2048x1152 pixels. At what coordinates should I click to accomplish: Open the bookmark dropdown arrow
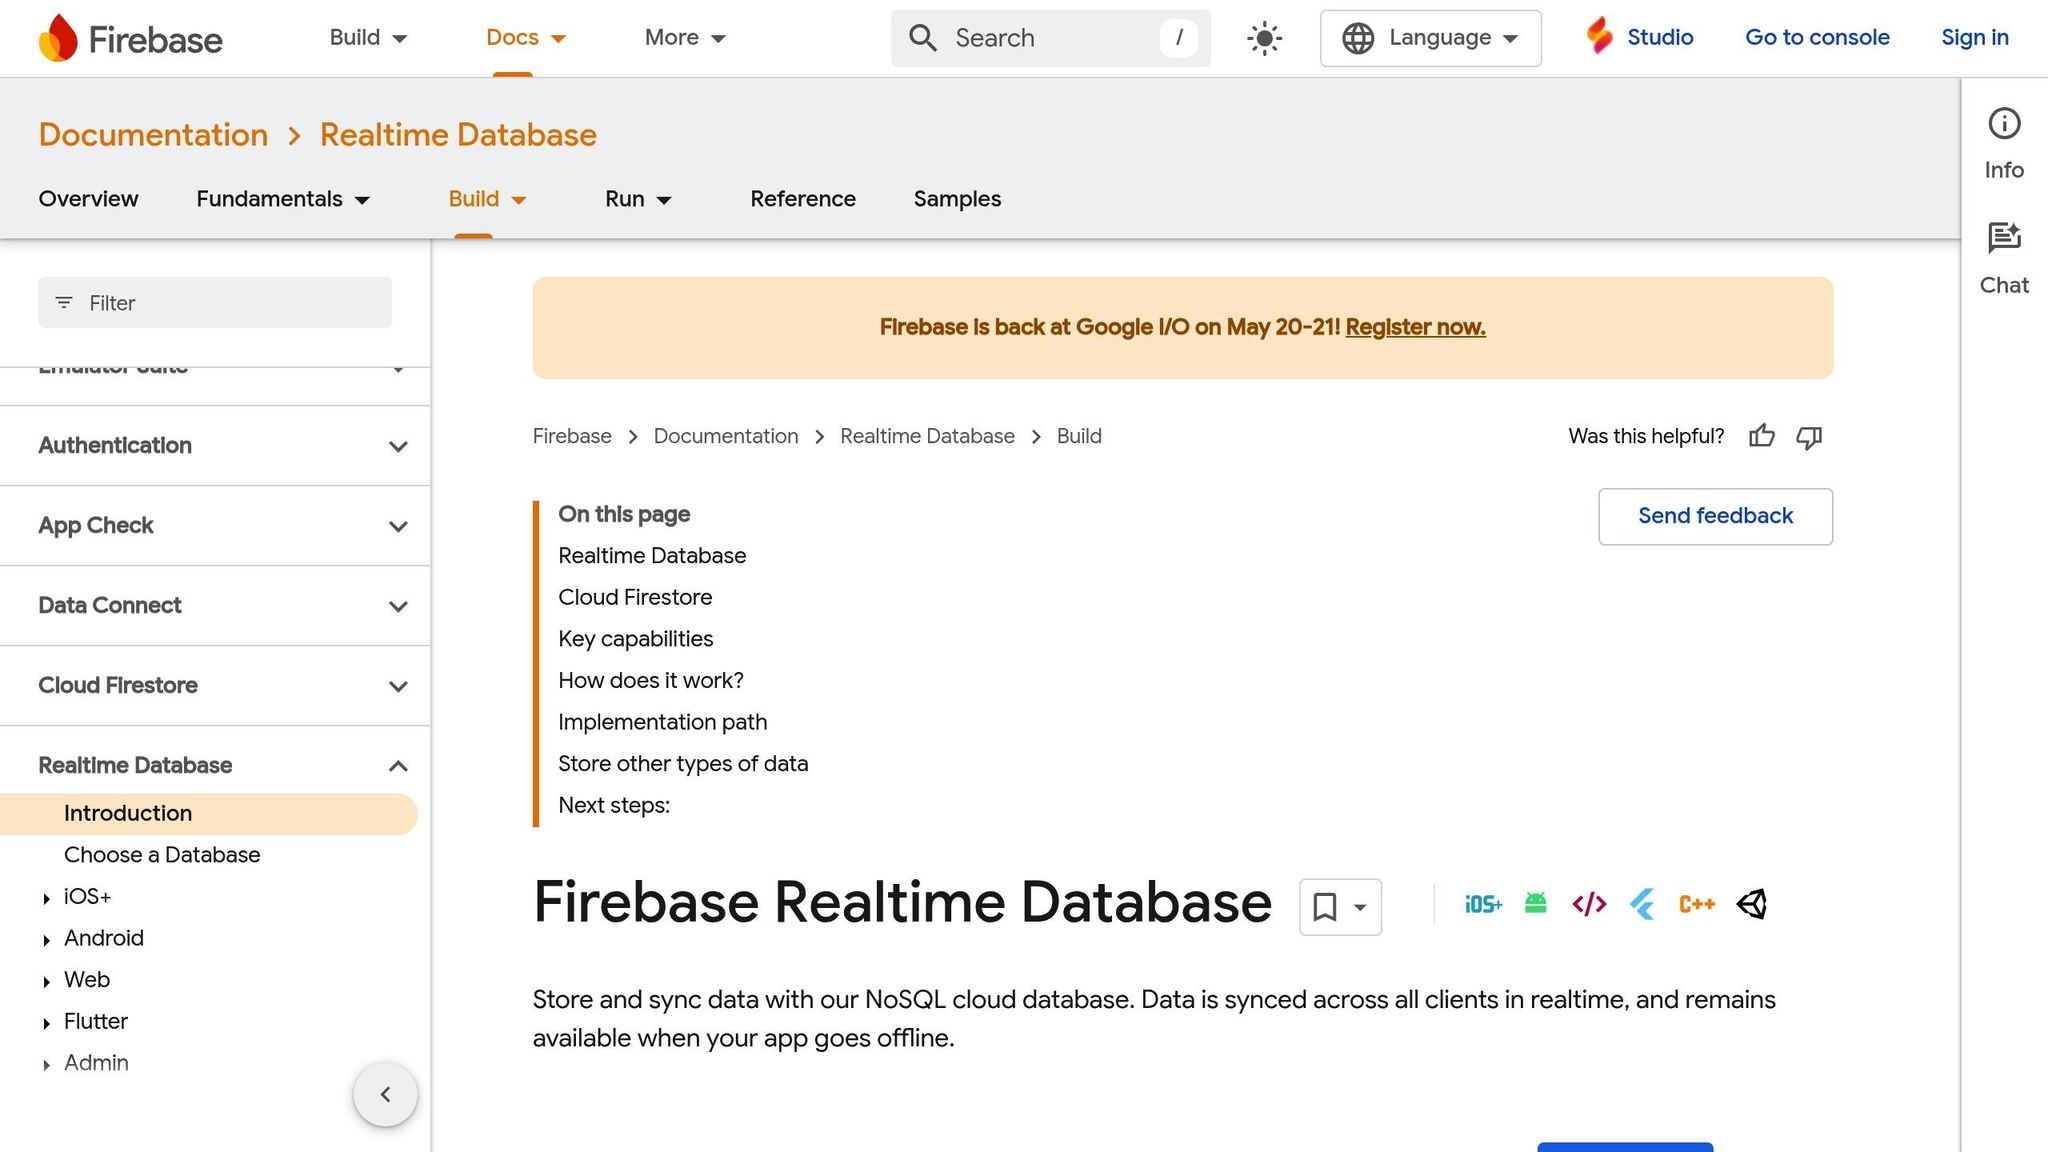pos(1360,908)
